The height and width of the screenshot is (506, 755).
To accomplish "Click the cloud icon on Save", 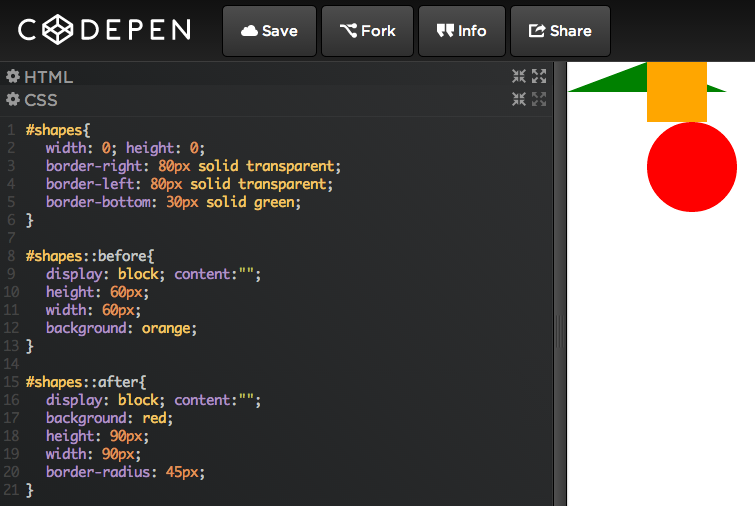I will [x=249, y=31].
